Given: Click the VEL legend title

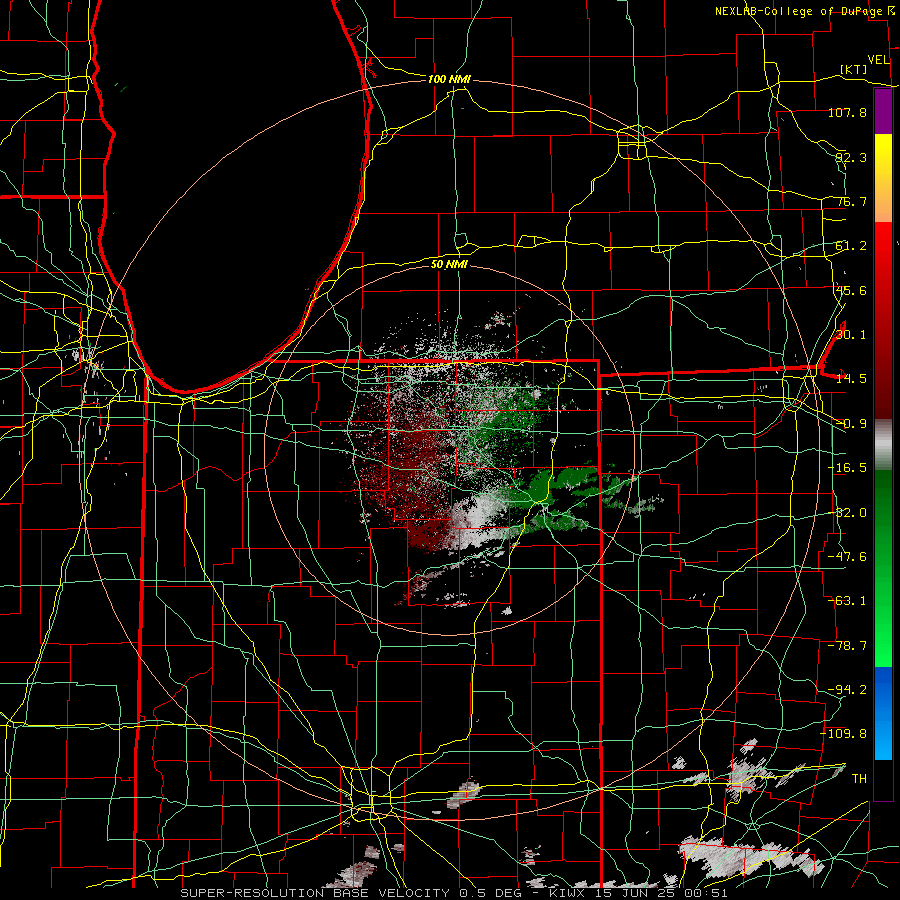Looking at the screenshot, I should point(878,60).
